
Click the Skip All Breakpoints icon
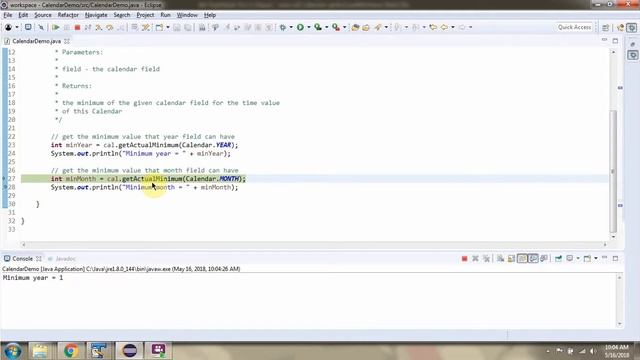[41, 27]
